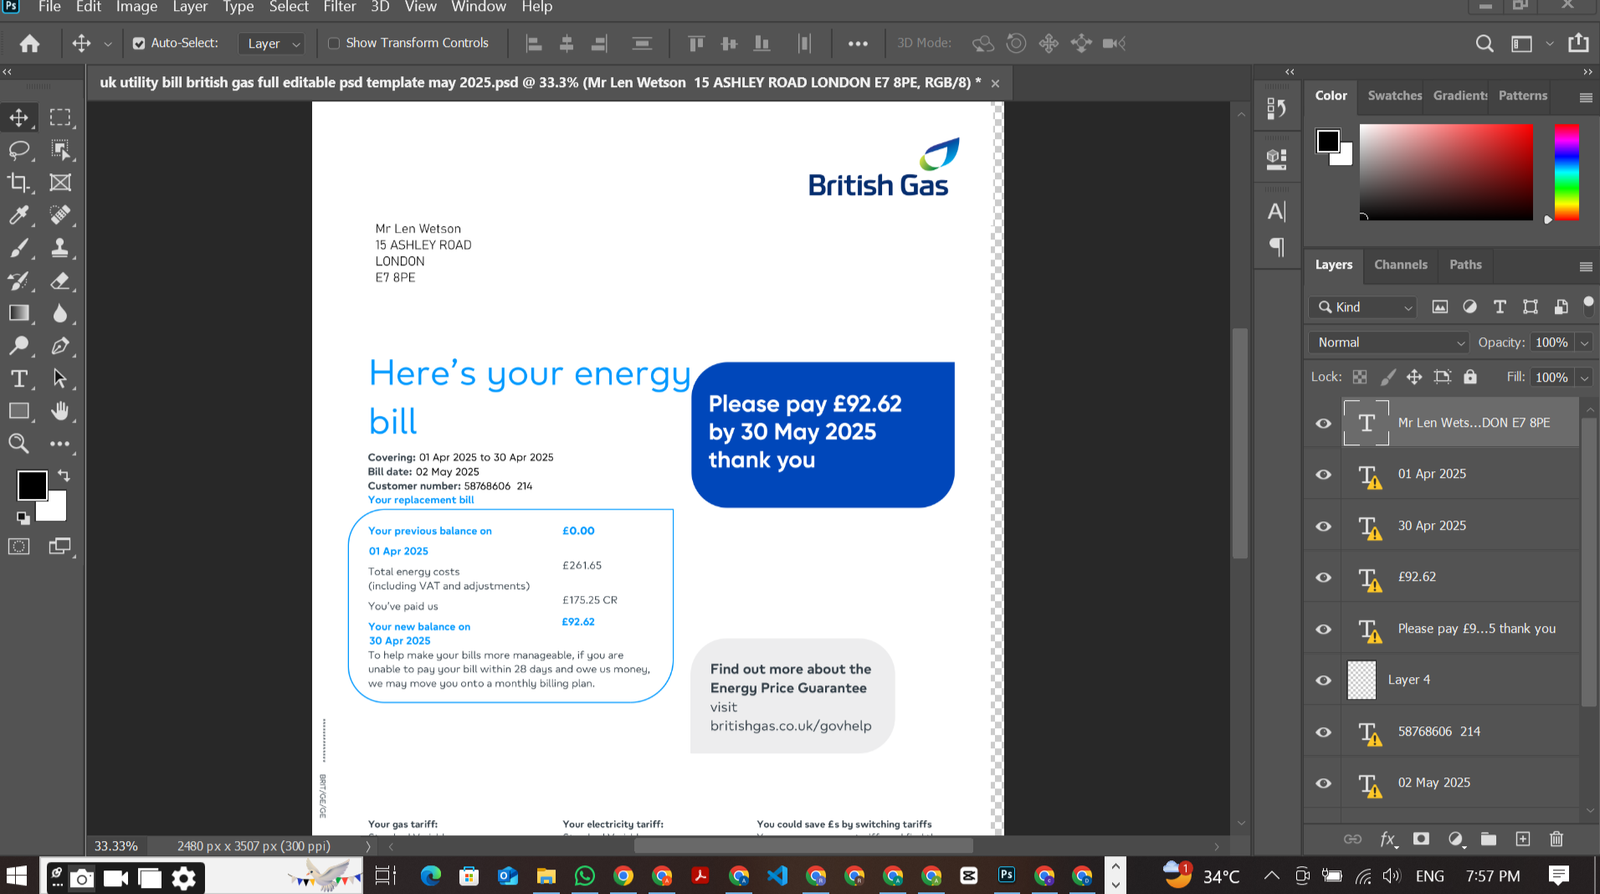This screenshot has width=1600, height=894.
Task: Select the Brush tool
Action: [x=19, y=248]
